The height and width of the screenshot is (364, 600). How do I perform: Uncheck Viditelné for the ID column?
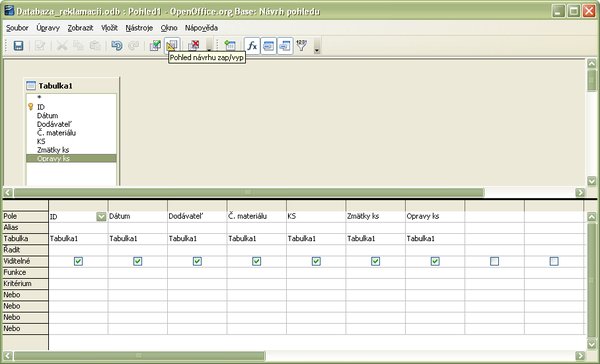78,261
